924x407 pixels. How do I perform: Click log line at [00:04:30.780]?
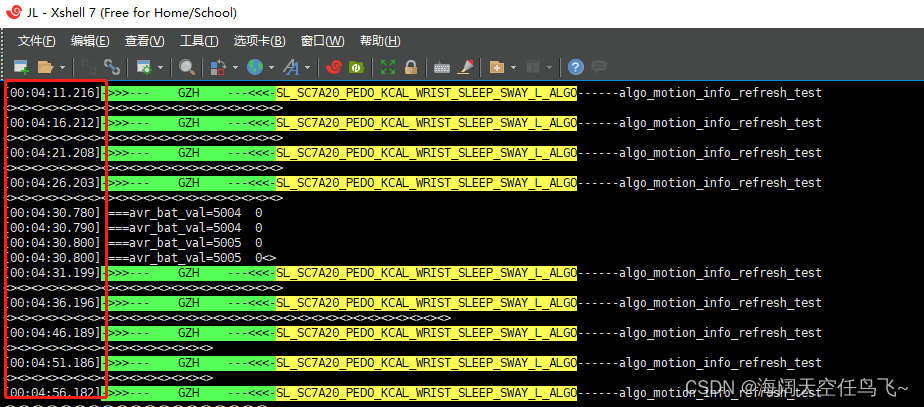tap(134, 213)
